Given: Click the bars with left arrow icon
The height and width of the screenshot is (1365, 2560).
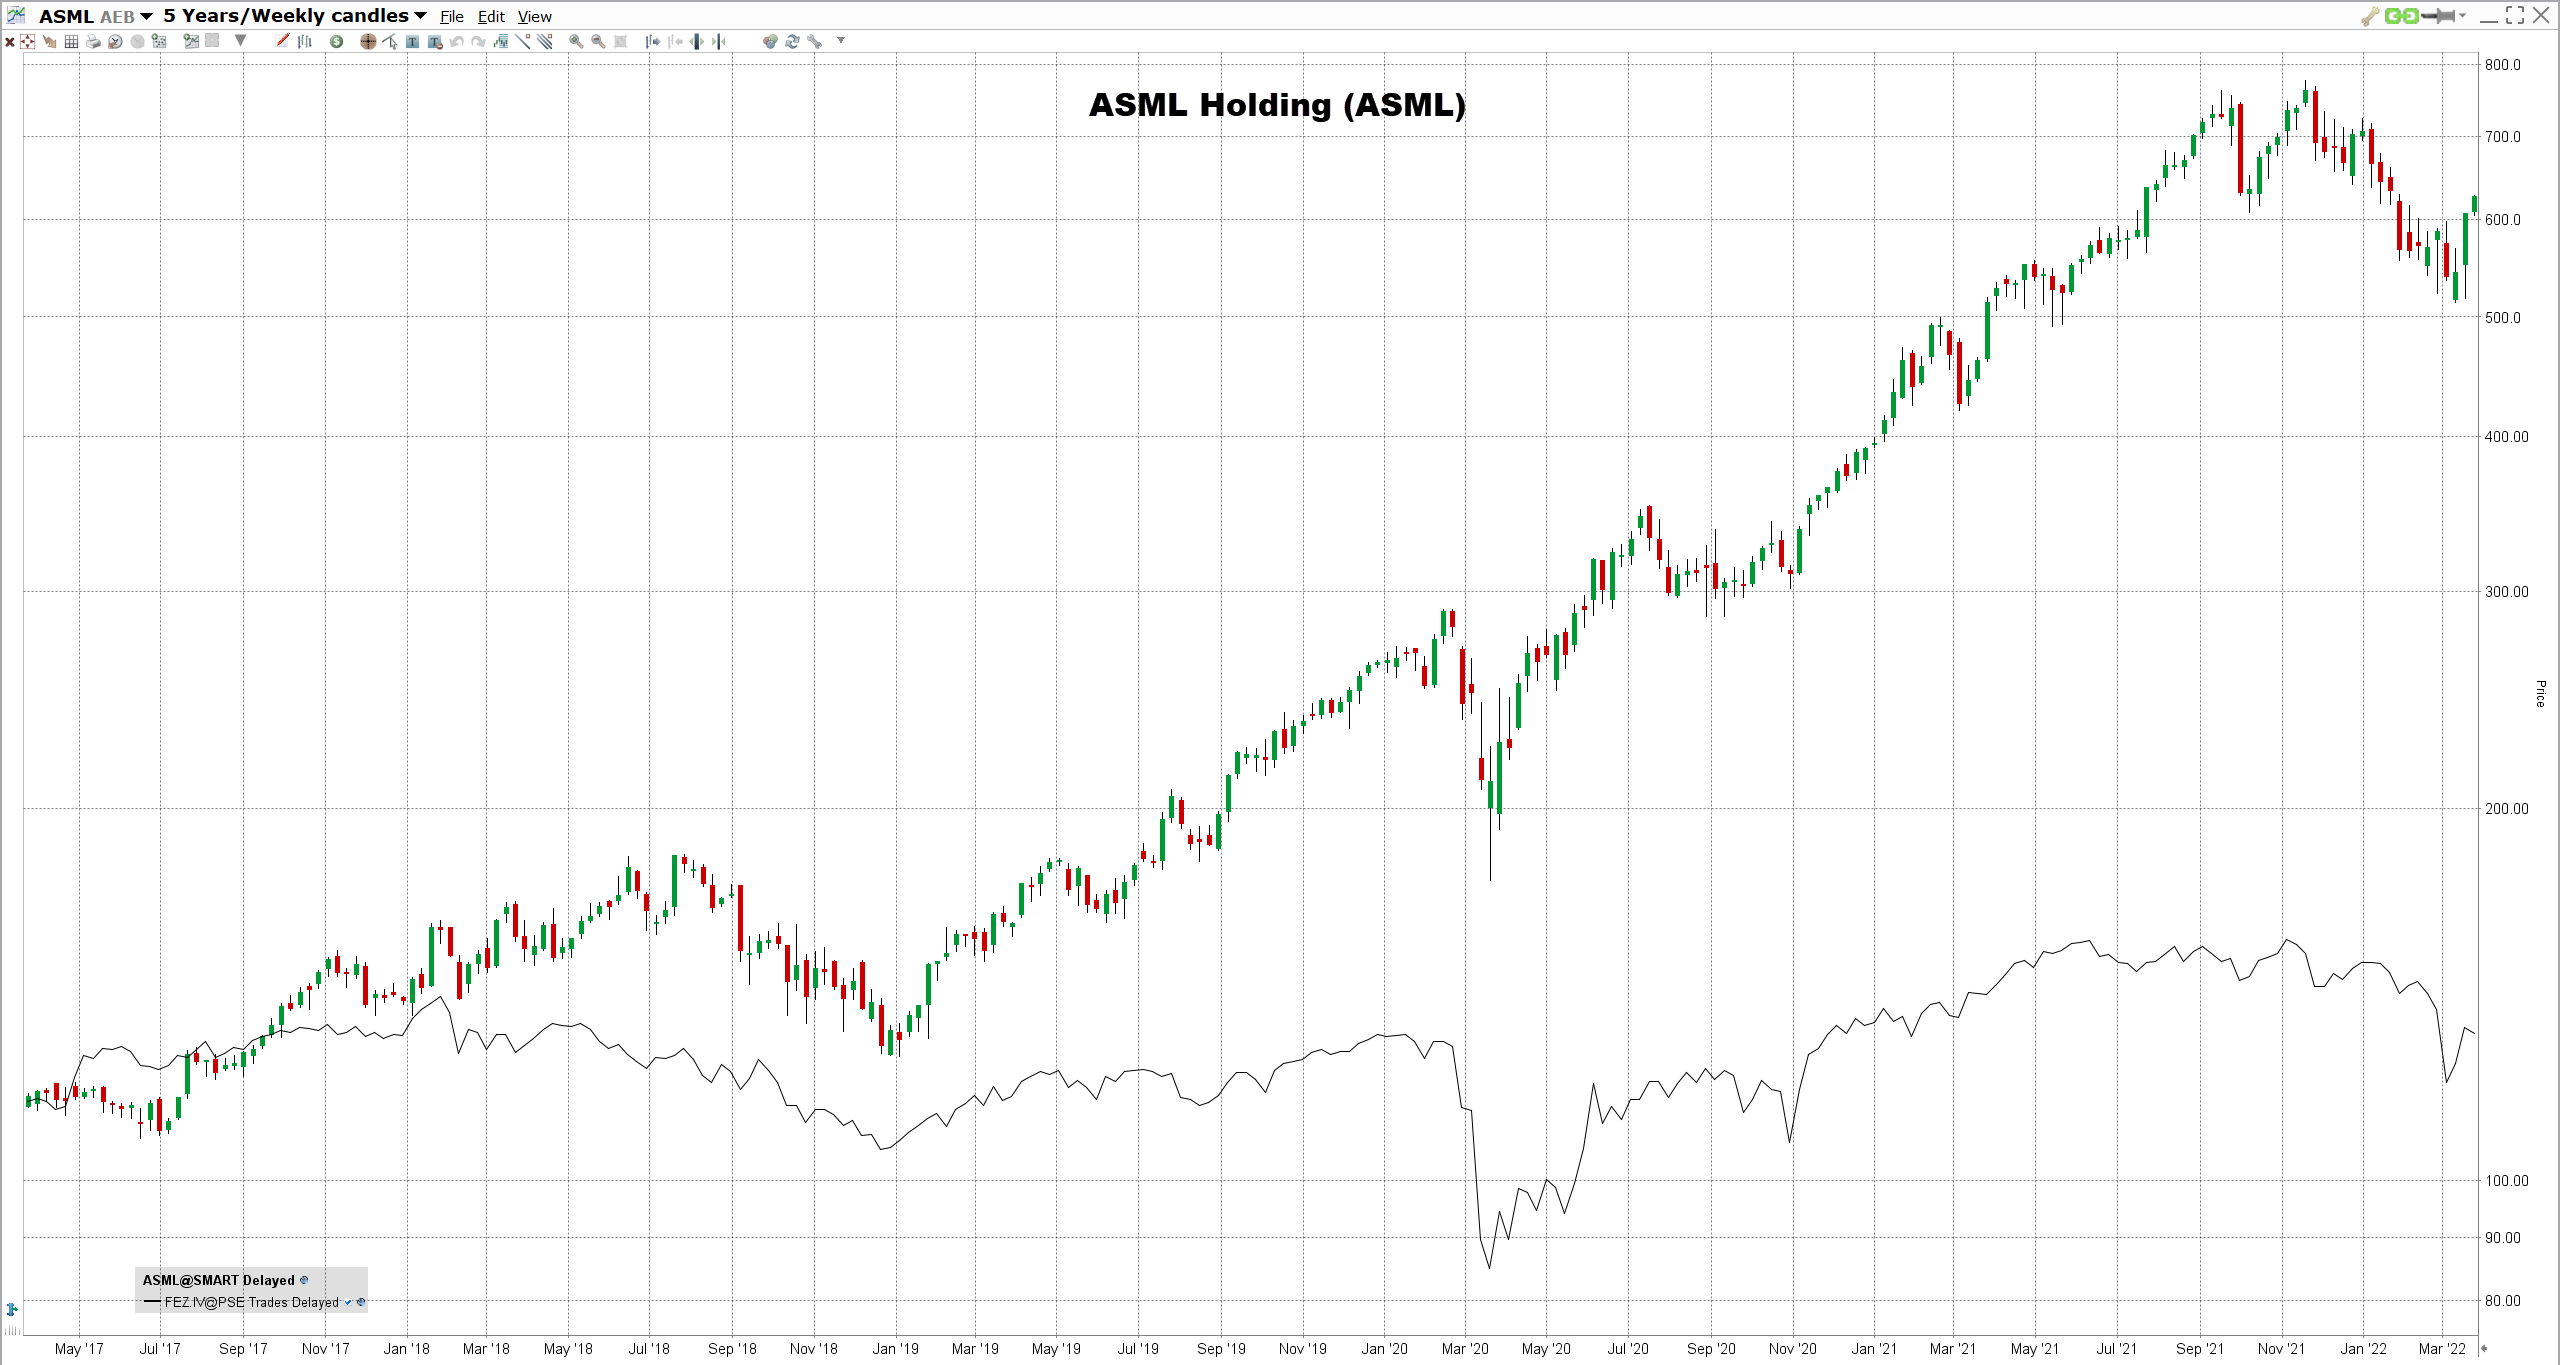Looking at the screenshot, I should click(675, 41).
